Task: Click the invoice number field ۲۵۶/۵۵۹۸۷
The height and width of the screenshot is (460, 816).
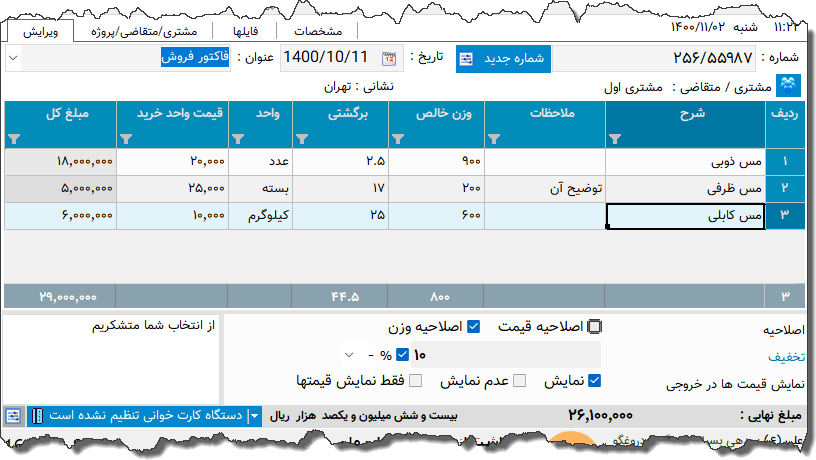Action: click(654, 58)
